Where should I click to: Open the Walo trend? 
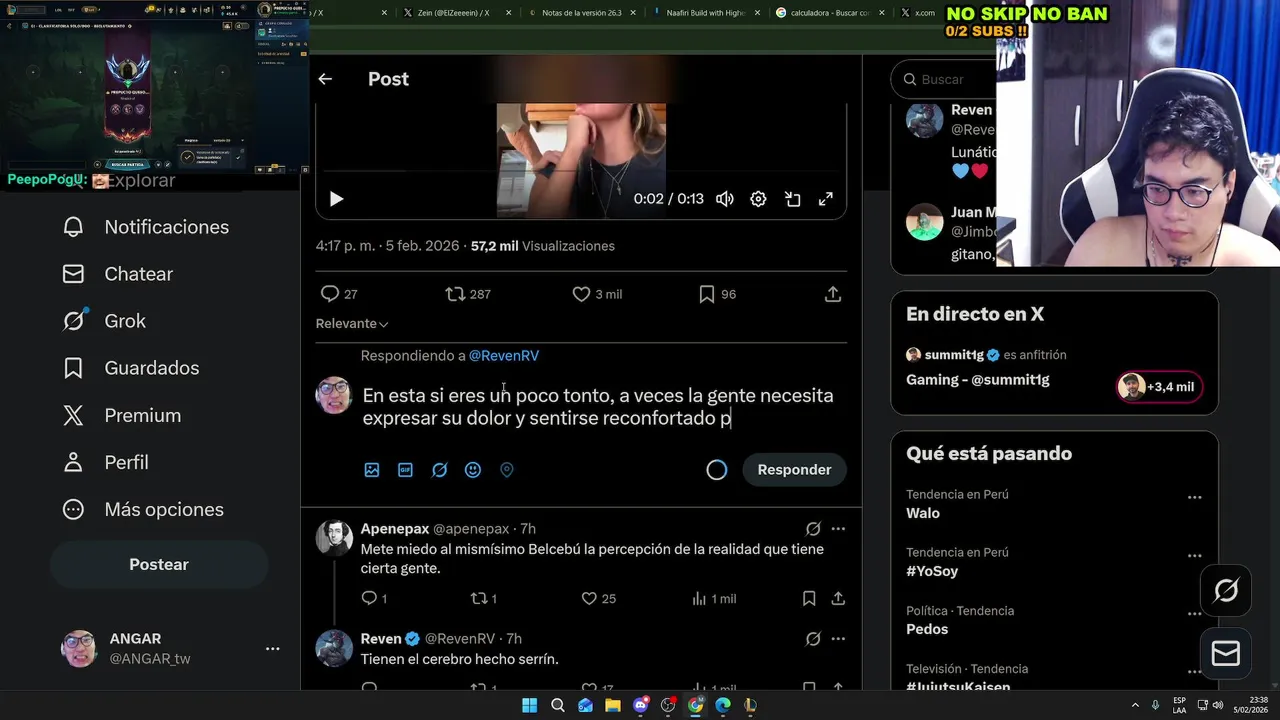click(923, 513)
